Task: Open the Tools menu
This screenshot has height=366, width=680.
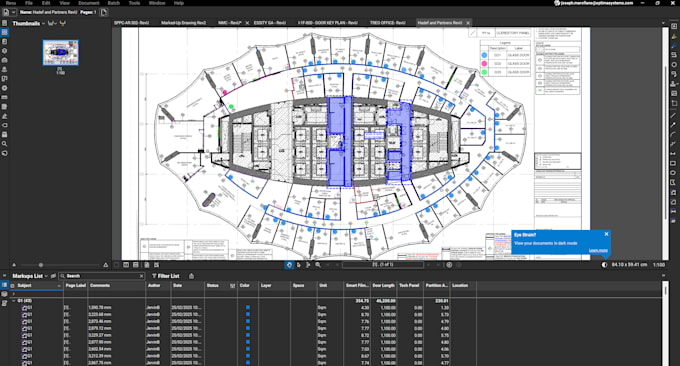Action: (134, 3)
